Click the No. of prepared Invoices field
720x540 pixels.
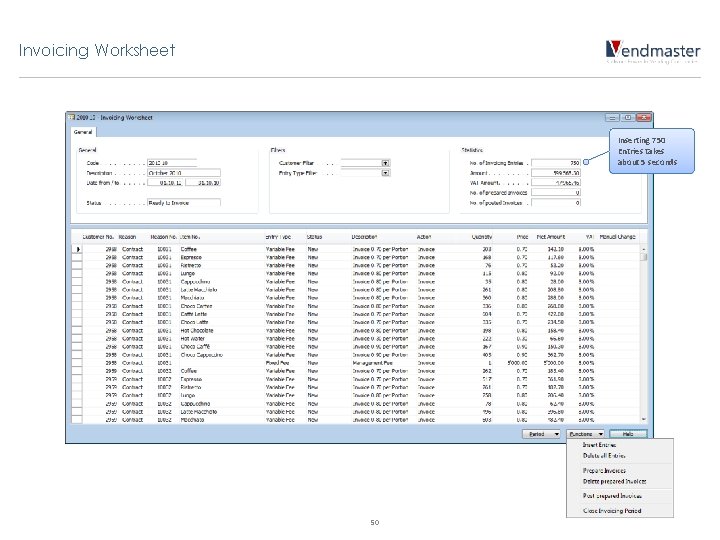pyautogui.click(x=556, y=193)
